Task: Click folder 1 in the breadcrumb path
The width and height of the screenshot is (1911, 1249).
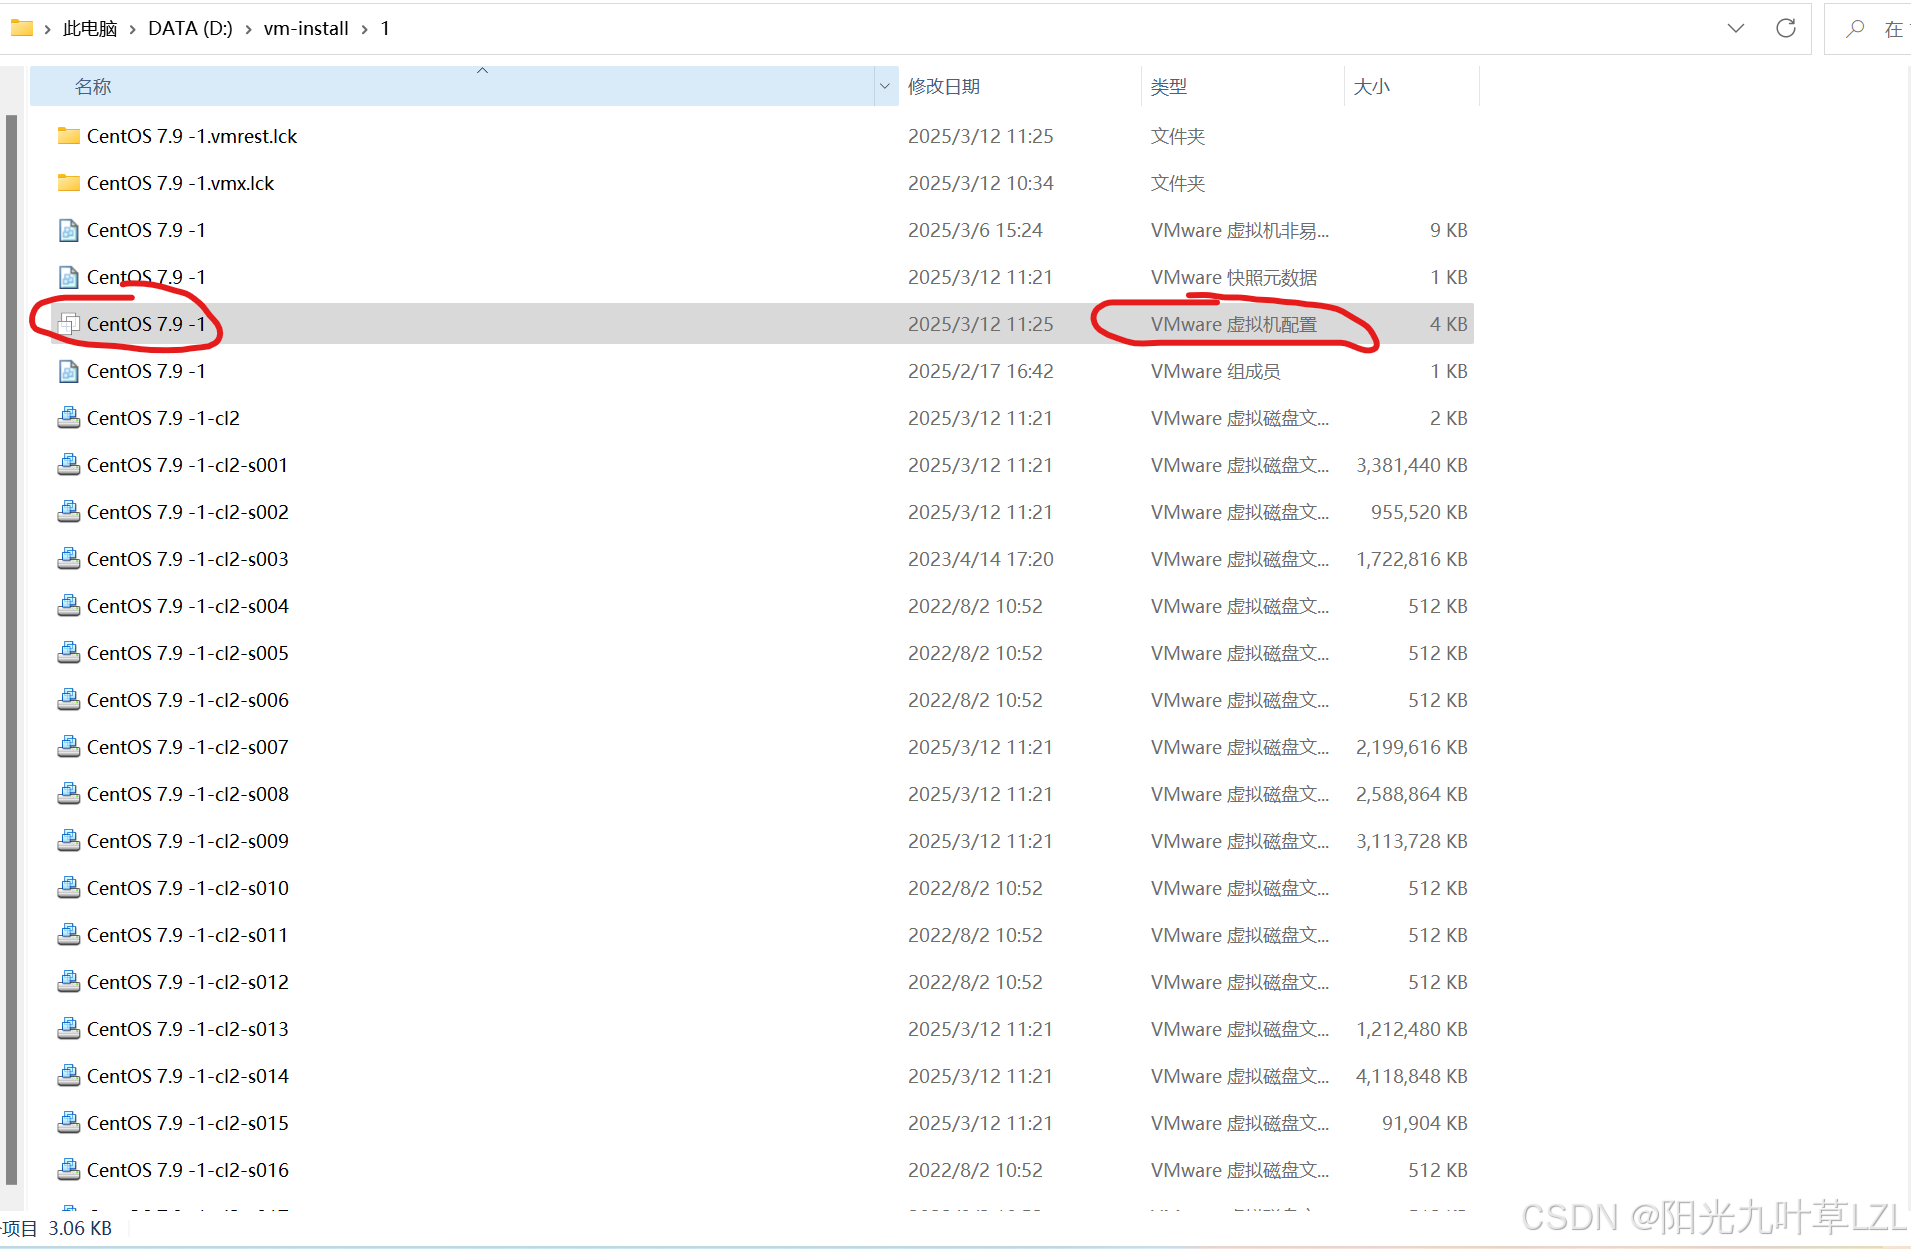Action: [385, 29]
